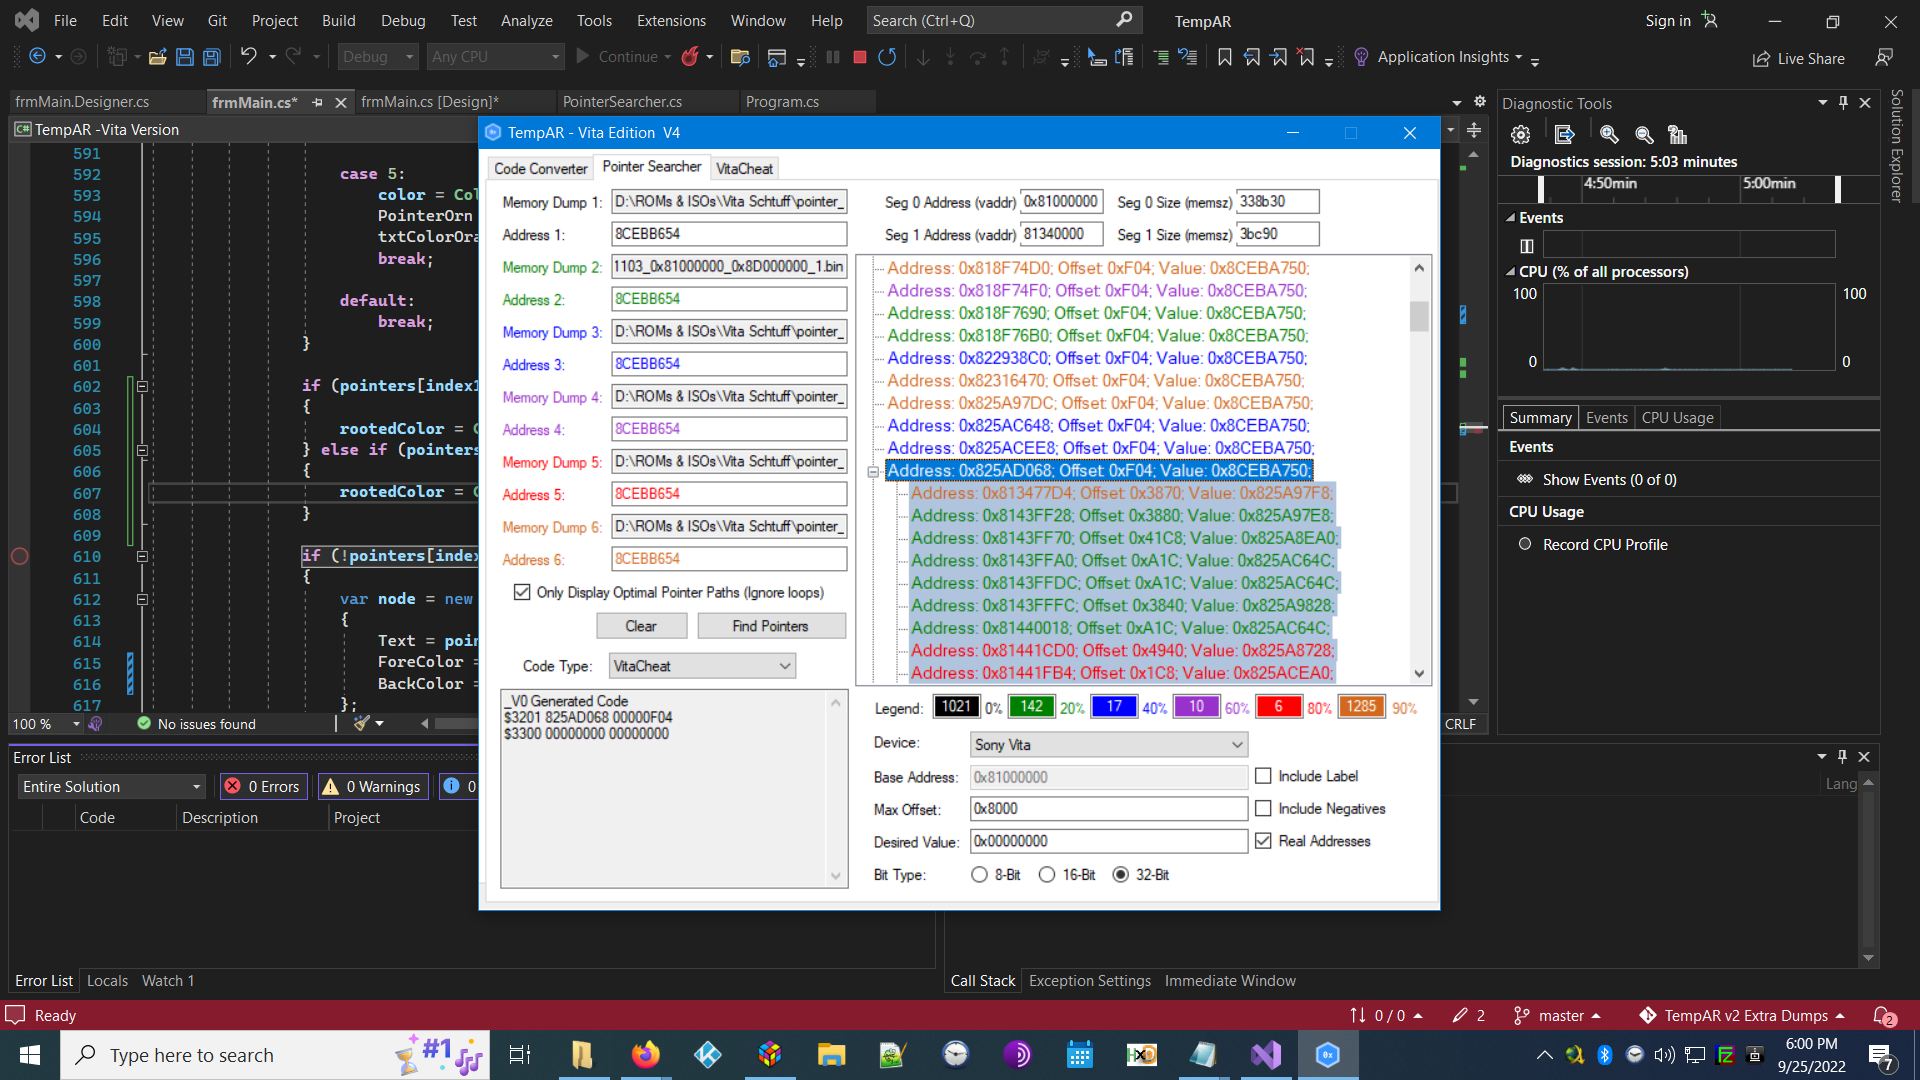This screenshot has height=1080, width=1920.
Task: Click the Task View taskbar icon
Action: tap(520, 1055)
